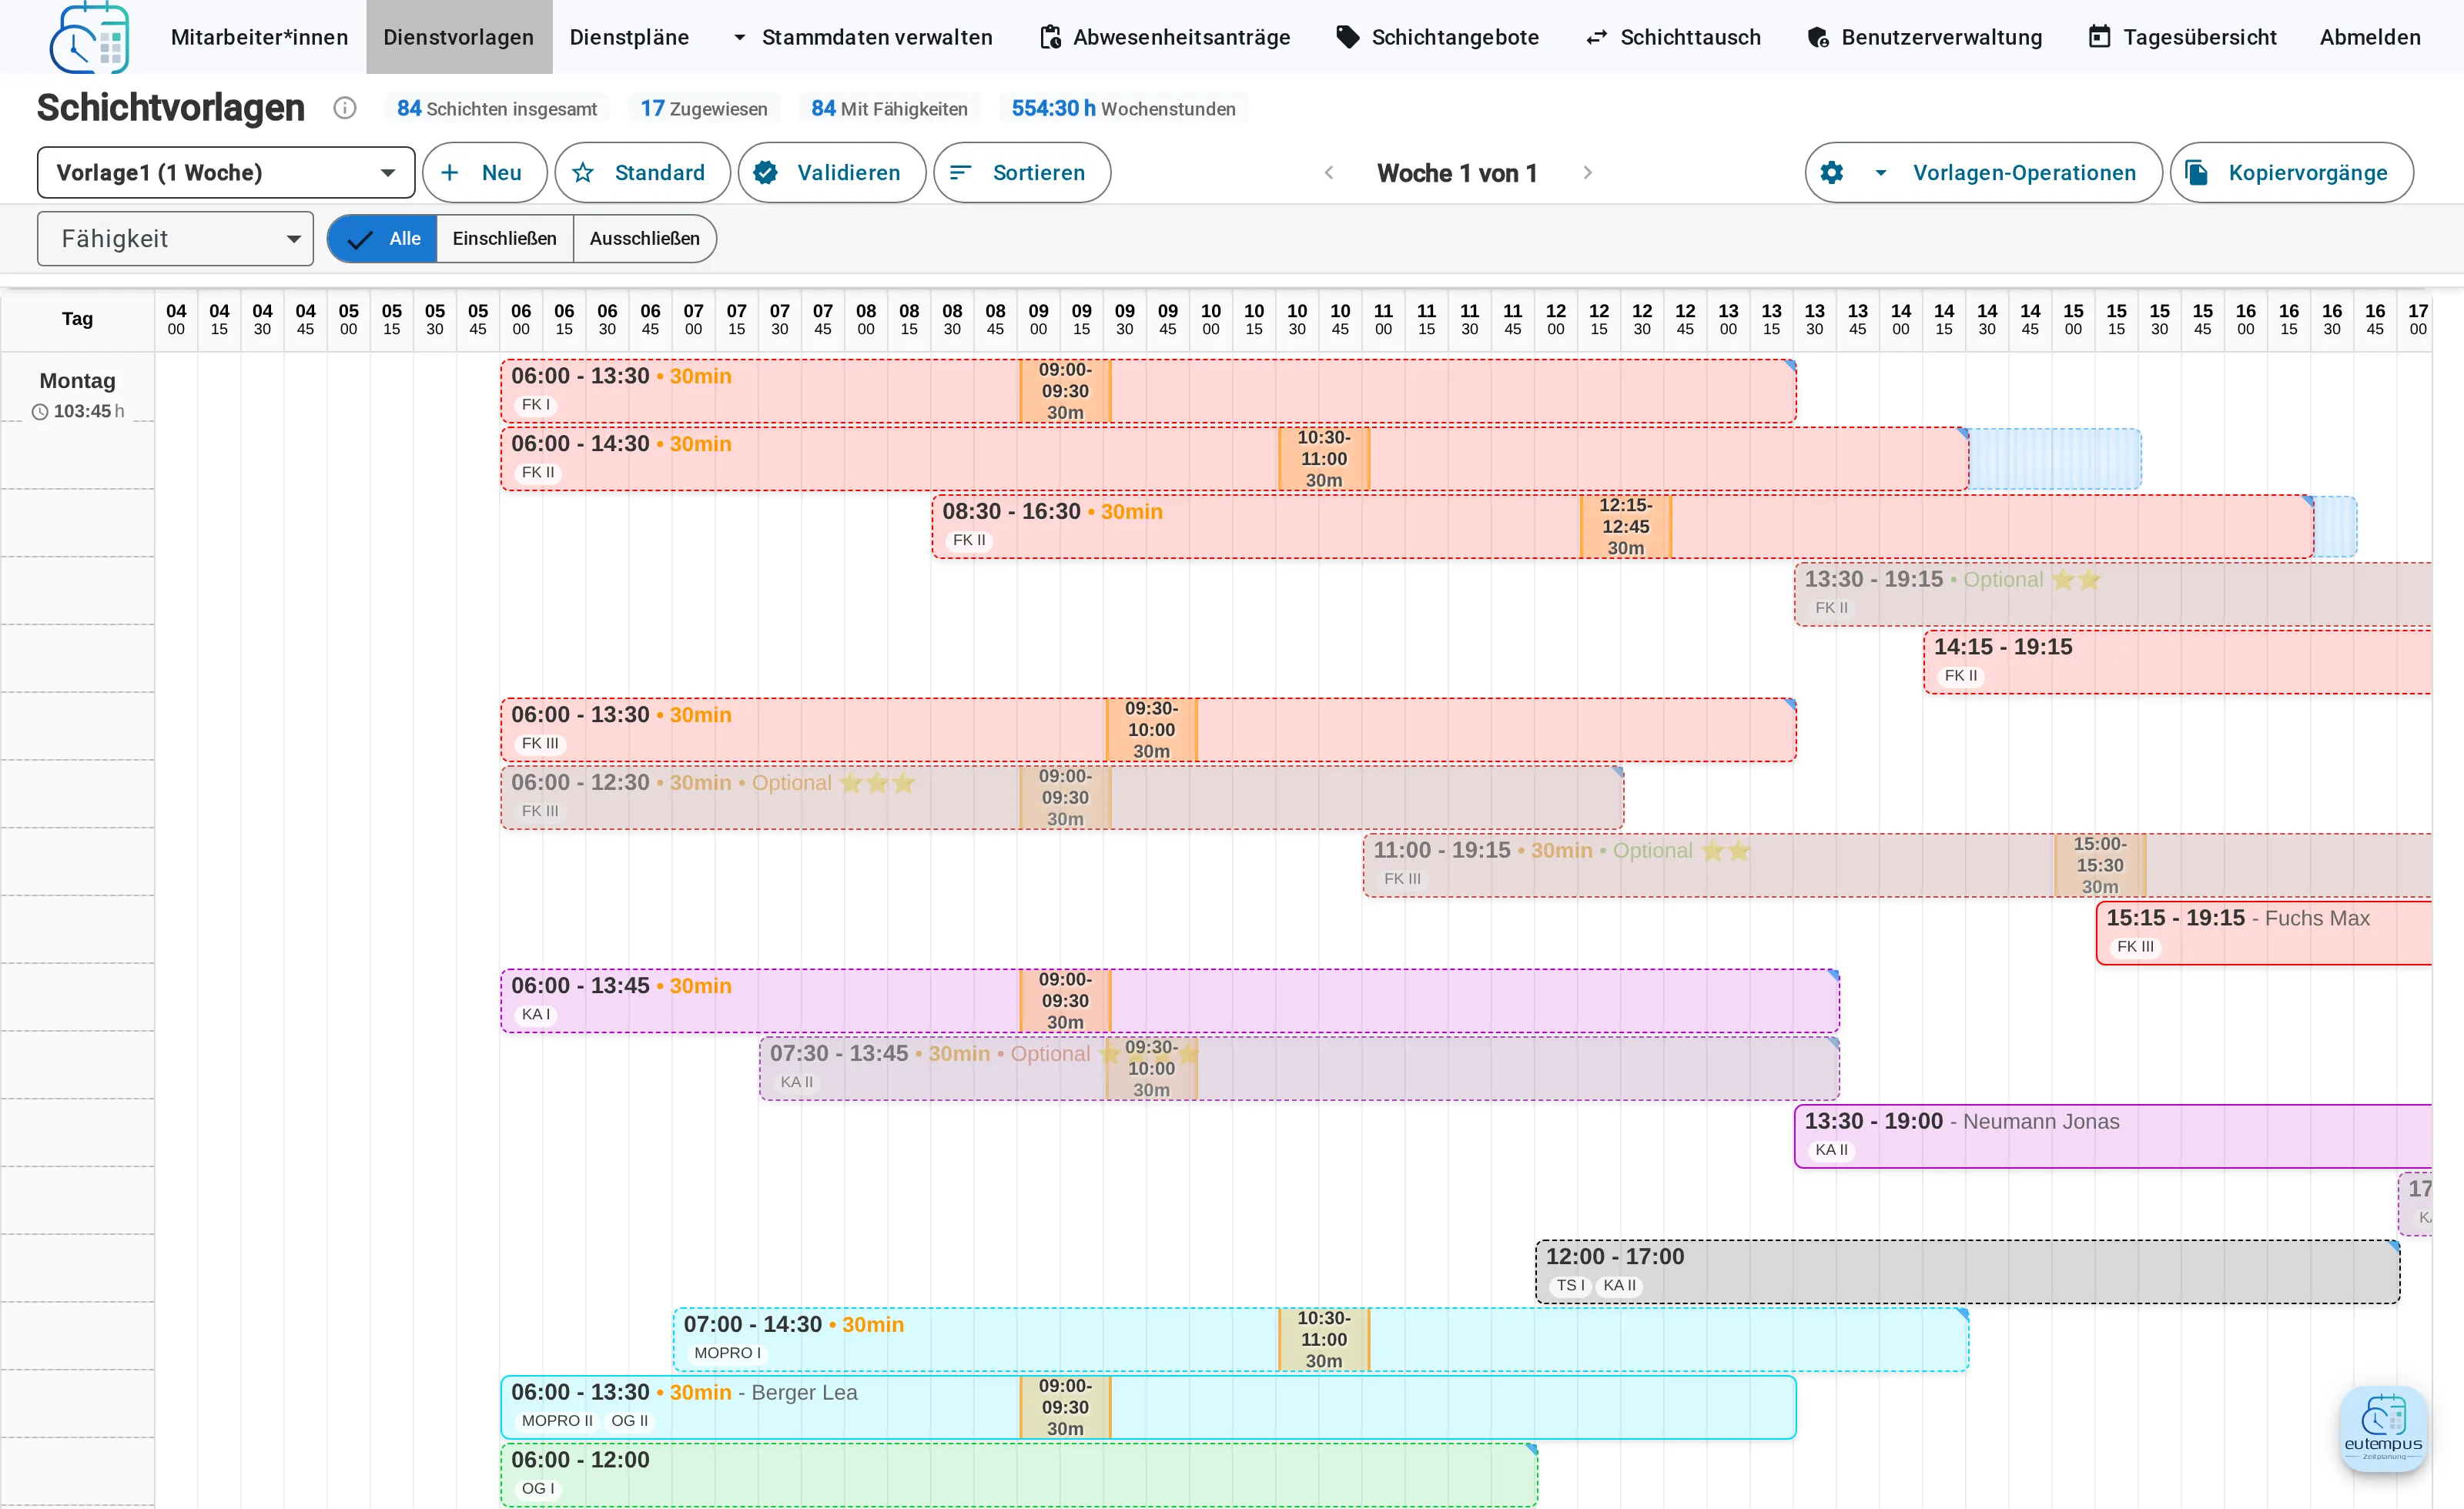Select the 12:00 - 17:00 TS I shift
This screenshot has width=2464, height=1509.
pyautogui.click(x=1967, y=1272)
